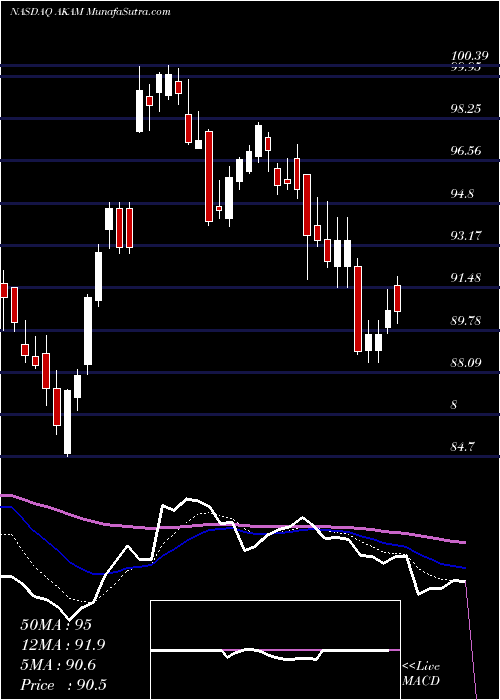The image size is (500, 700).
Task: Click the 84.7 price level label
Action: point(463,446)
